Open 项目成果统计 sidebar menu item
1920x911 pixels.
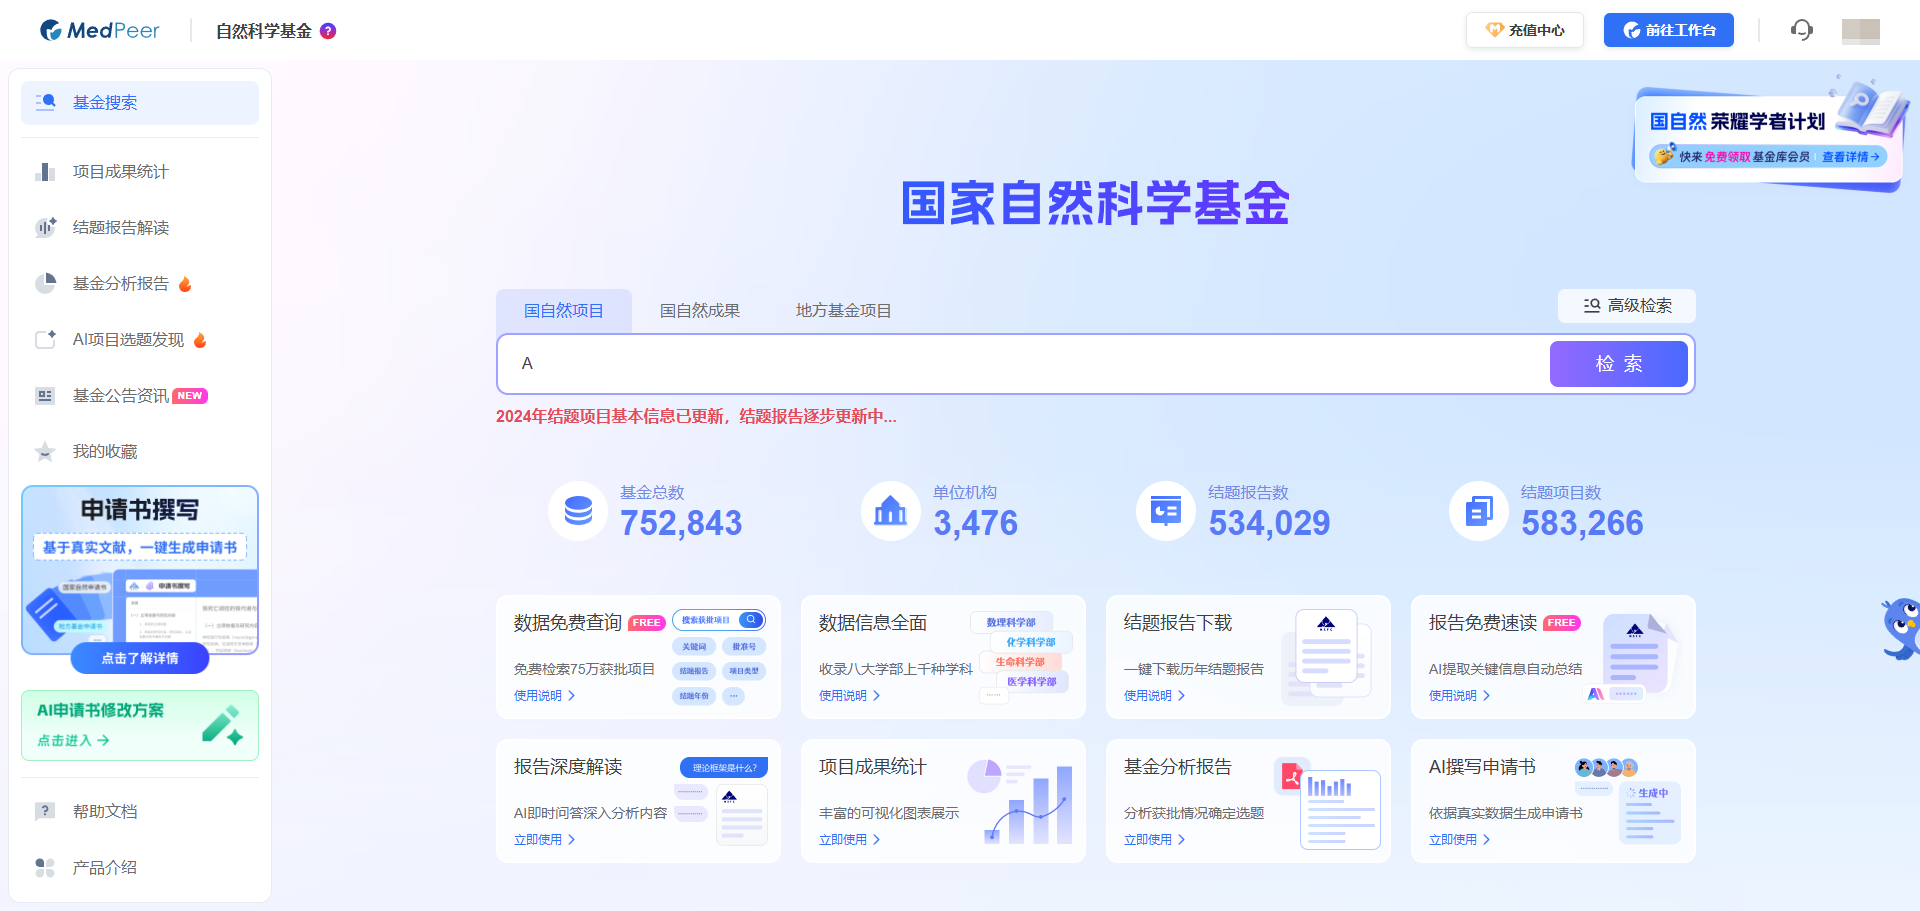(140, 172)
